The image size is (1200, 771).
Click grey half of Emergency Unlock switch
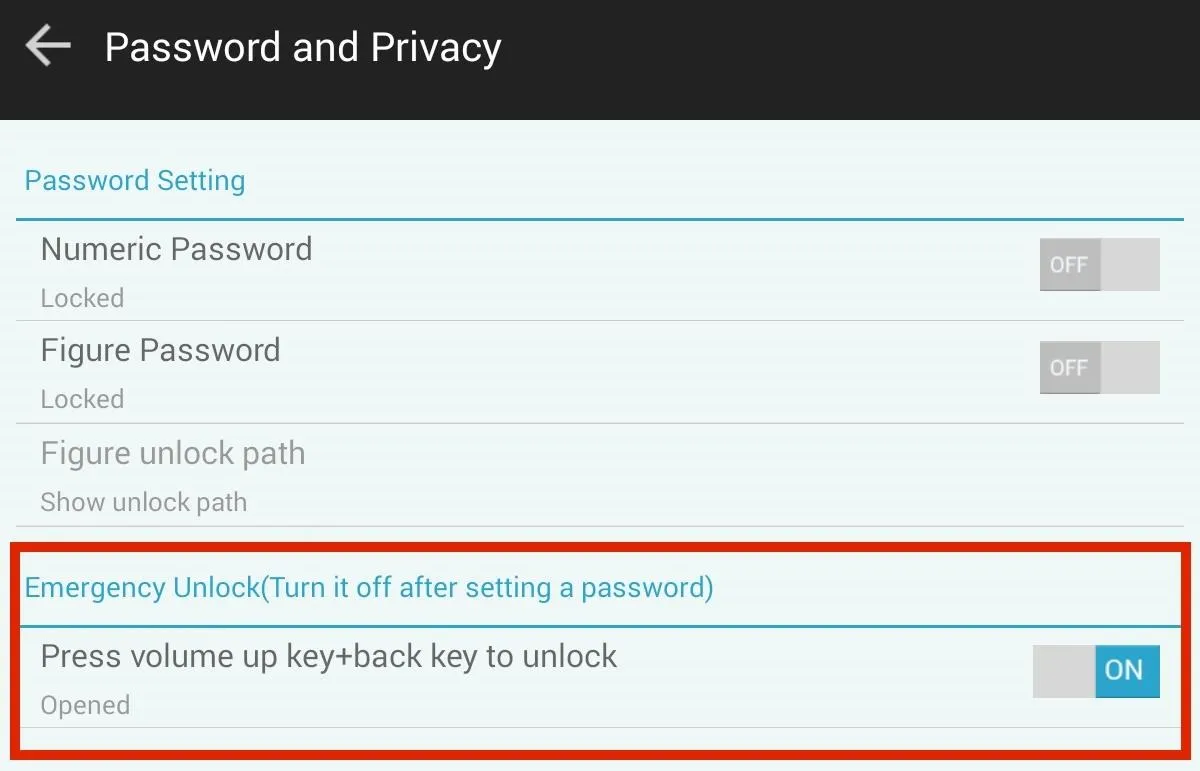click(x=1064, y=671)
